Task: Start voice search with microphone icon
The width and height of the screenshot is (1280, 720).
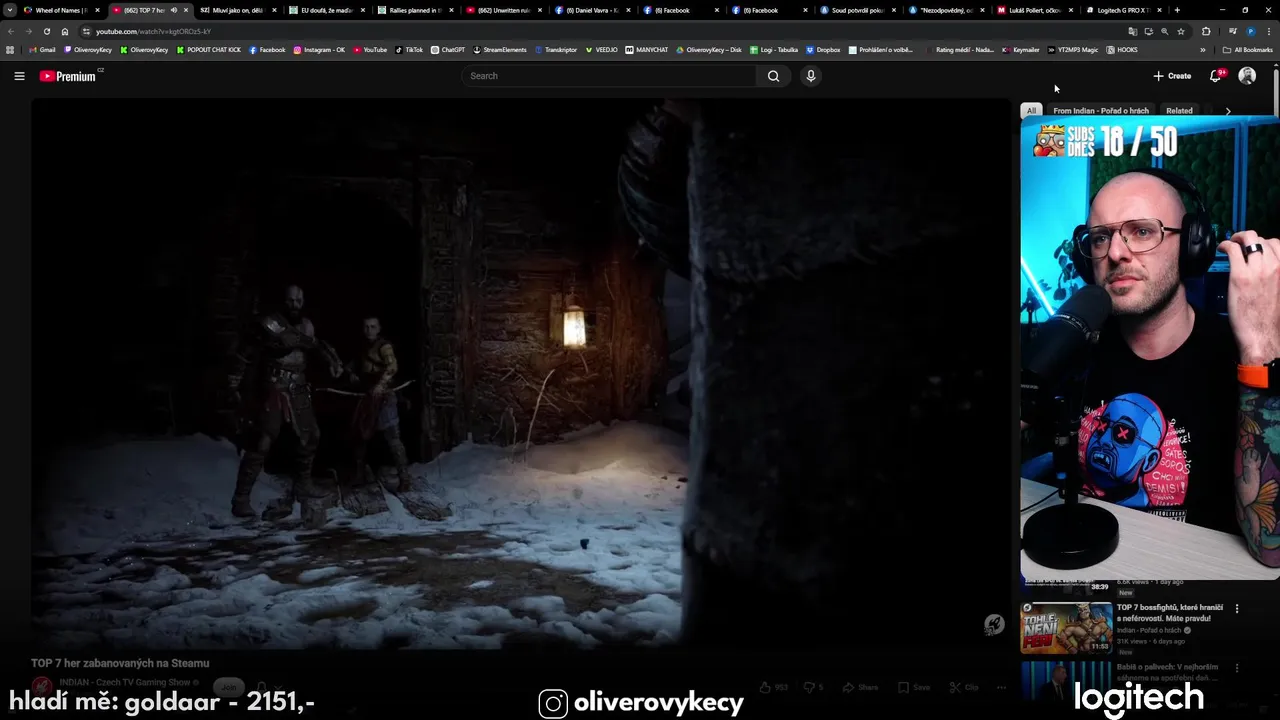Action: point(811,76)
